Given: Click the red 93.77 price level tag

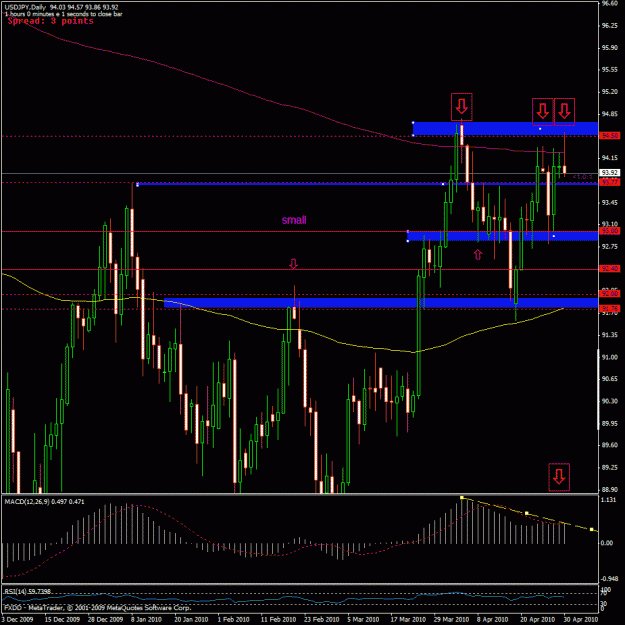Looking at the screenshot, I should [610, 182].
